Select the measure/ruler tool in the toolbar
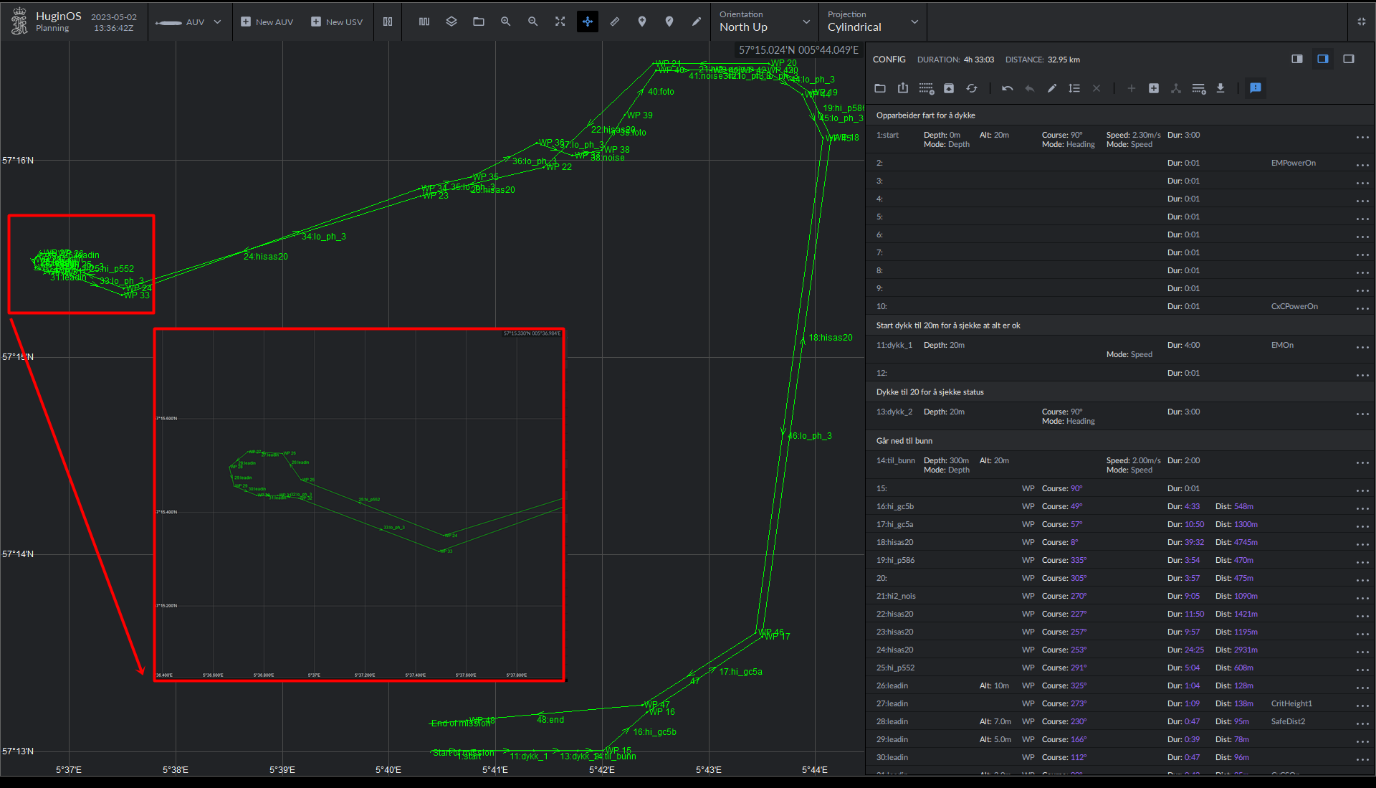1376x788 pixels. (x=615, y=21)
